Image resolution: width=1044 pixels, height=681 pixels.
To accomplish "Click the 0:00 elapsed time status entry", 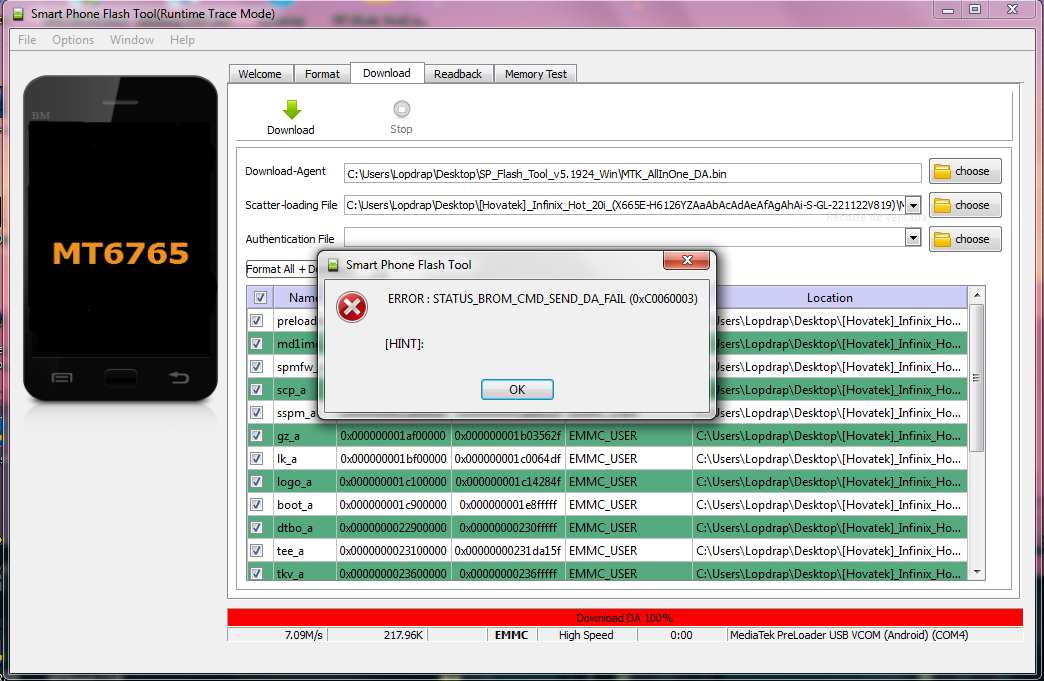I will 681,635.
